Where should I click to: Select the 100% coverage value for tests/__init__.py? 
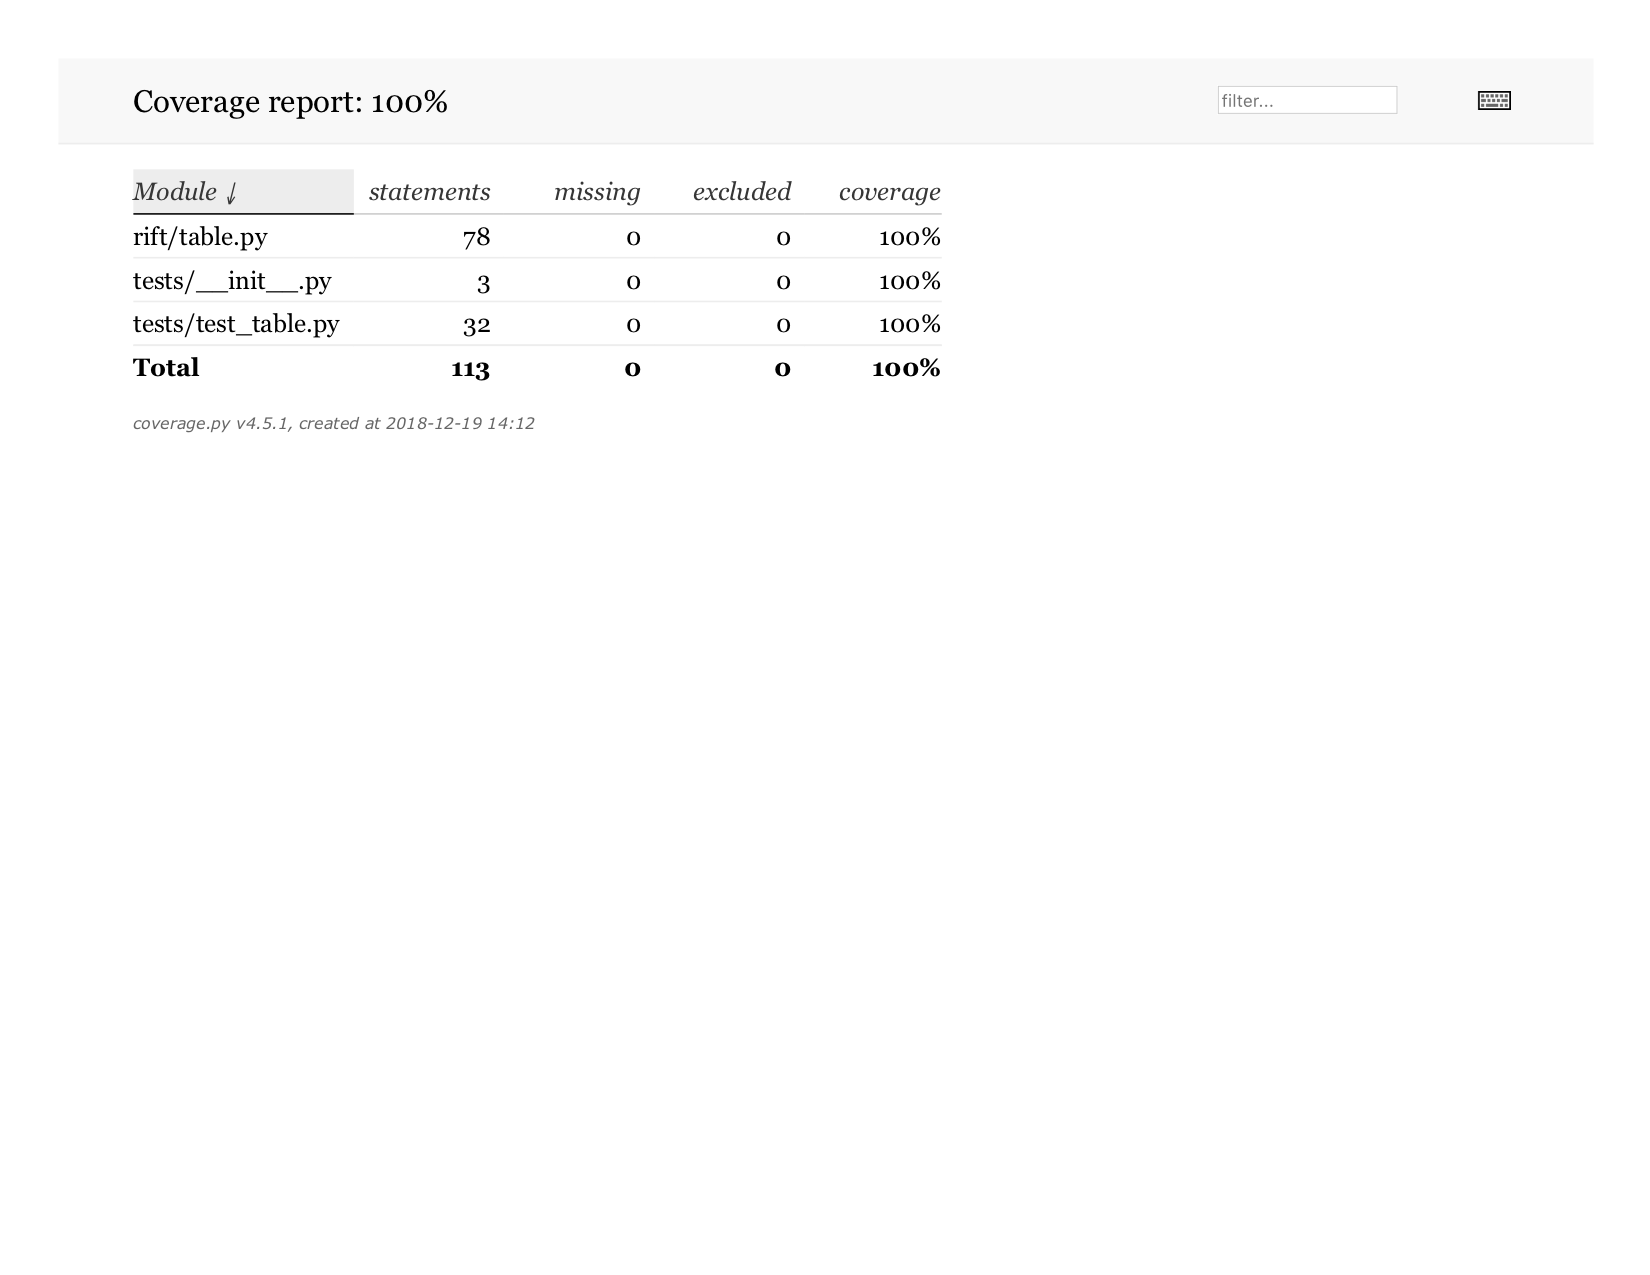[x=909, y=281]
